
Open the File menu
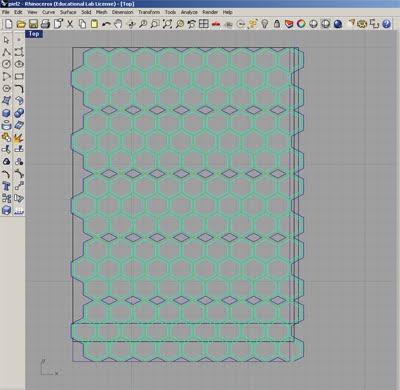[x=6, y=12]
